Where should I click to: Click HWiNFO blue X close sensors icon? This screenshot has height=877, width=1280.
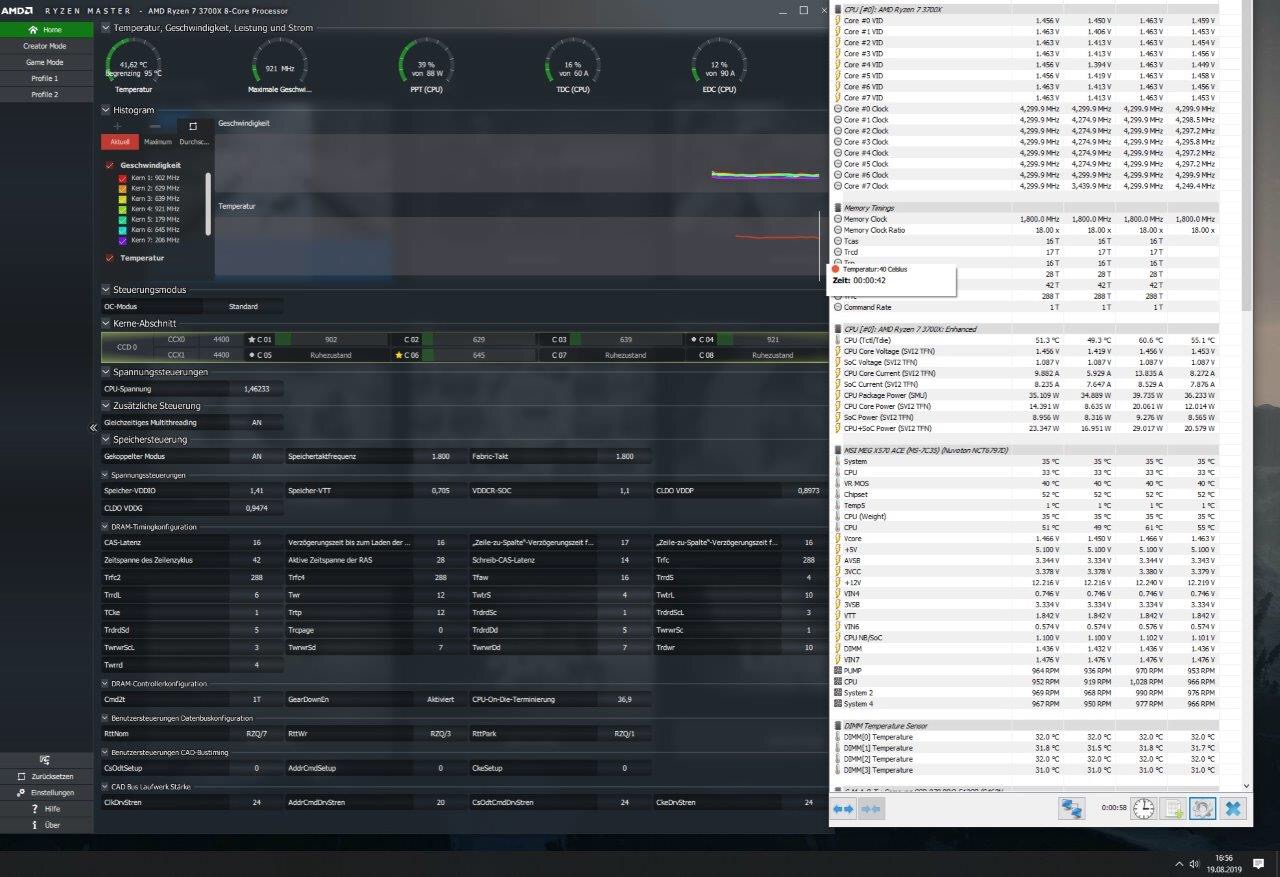point(1234,808)
